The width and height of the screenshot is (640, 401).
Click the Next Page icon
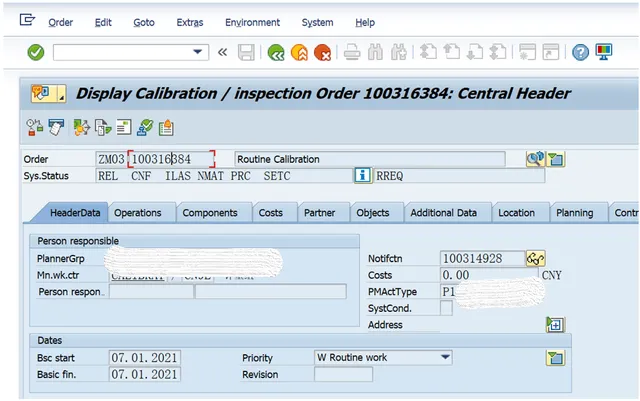click(x=475, y=52)
